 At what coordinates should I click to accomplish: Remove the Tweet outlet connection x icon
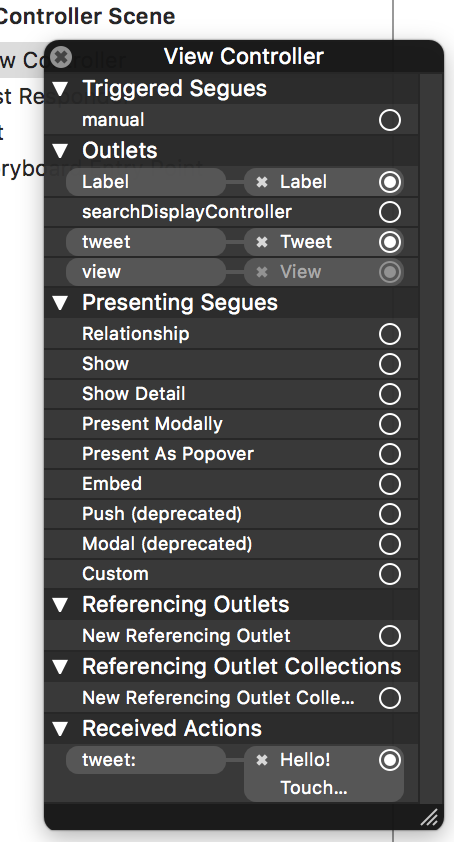point(262,242)
